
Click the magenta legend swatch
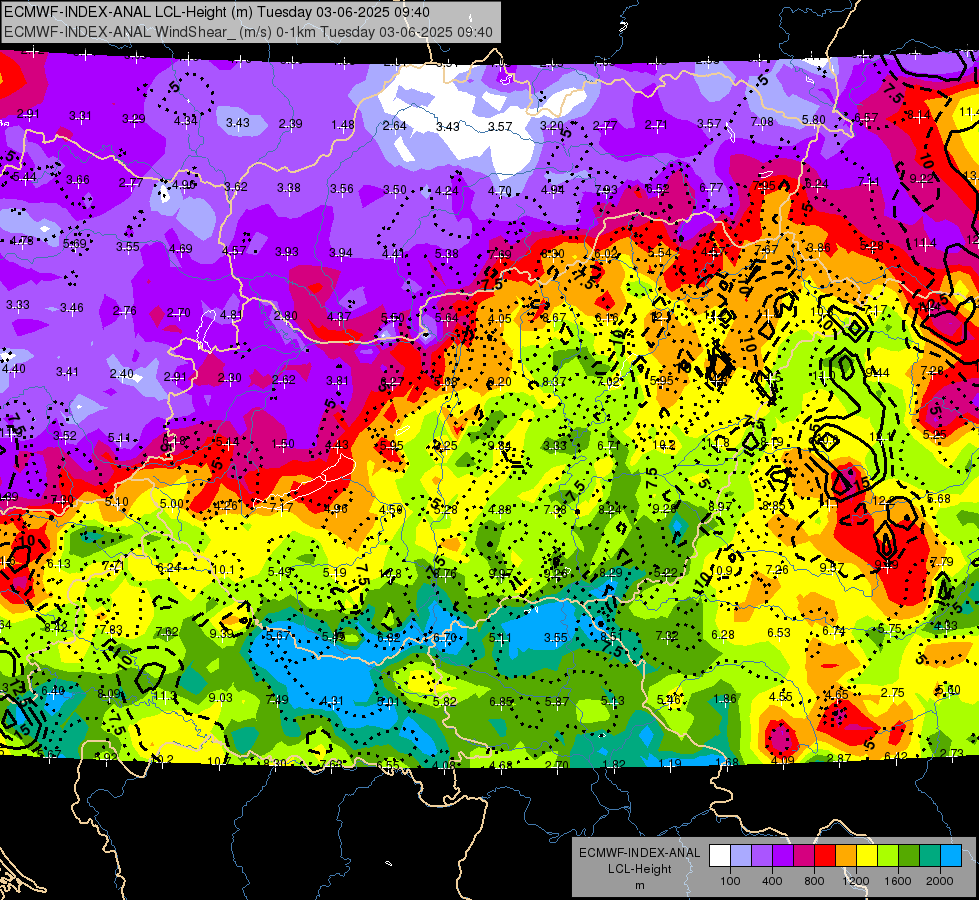(804, 856)
